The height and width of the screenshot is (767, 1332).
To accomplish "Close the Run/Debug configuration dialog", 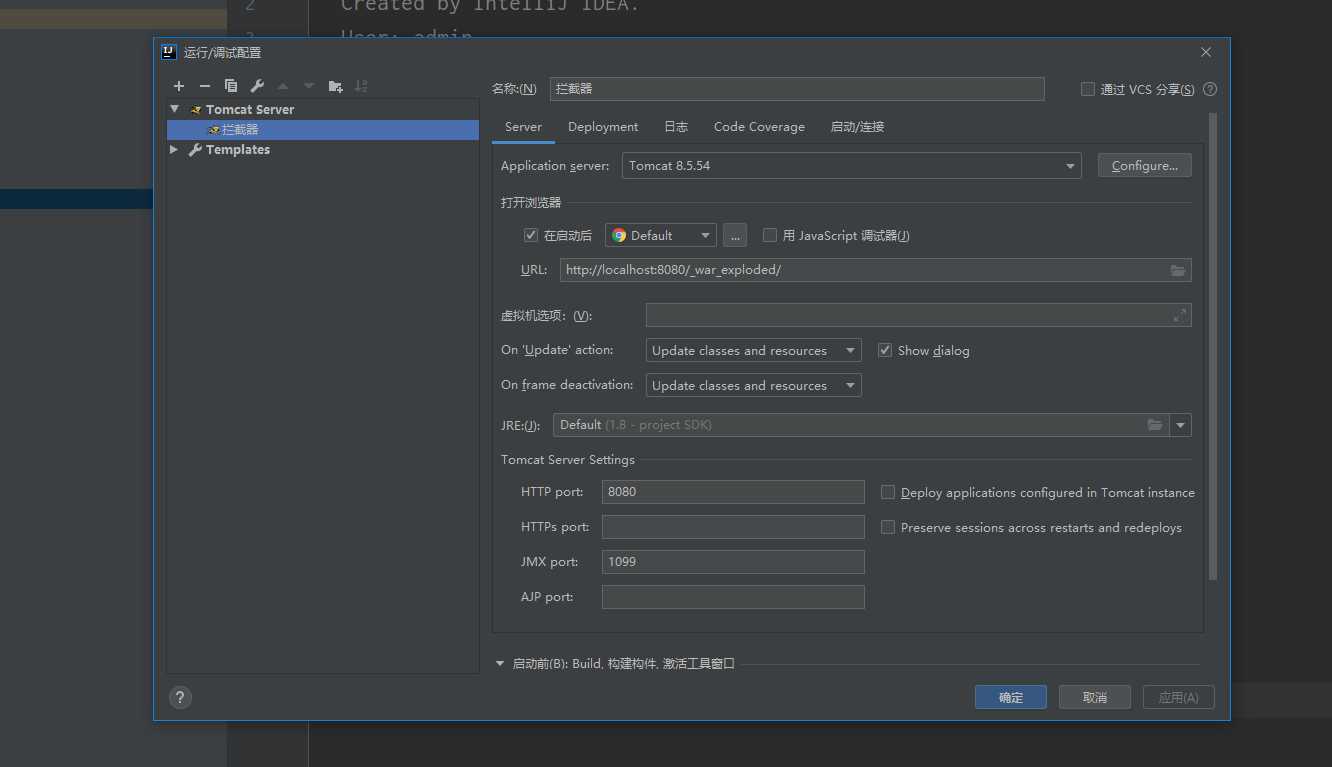I will (1206, 52).
